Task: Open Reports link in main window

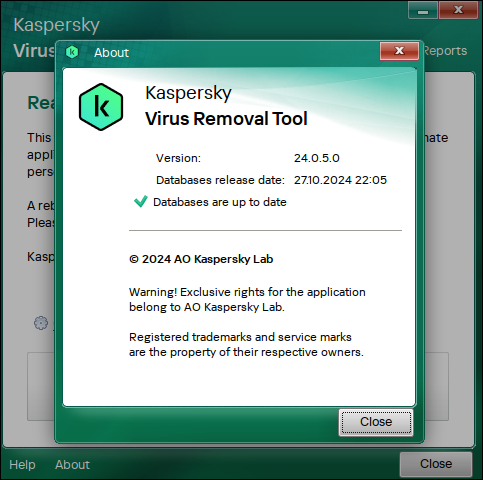Action: 445,51
